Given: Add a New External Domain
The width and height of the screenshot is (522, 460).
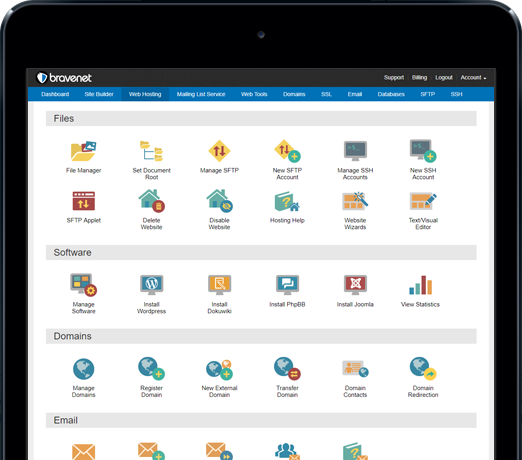Looking at the screenshot, I should tap(219, 369).
